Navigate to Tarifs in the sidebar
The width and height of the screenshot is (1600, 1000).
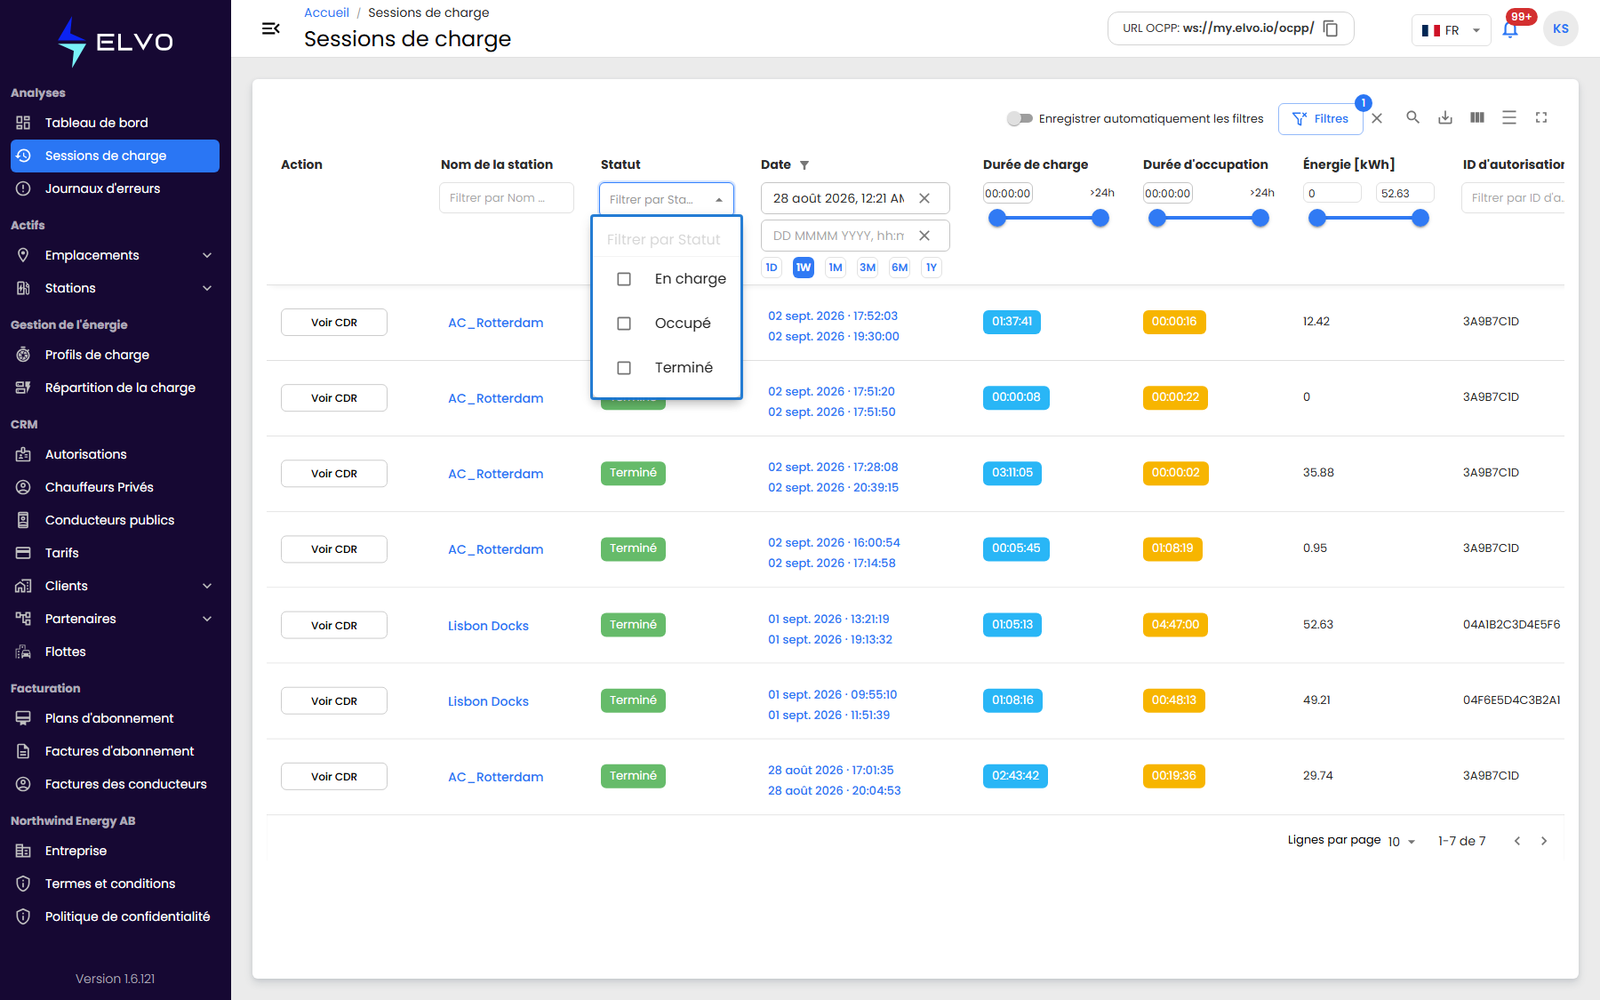click(x=115, y=553)
